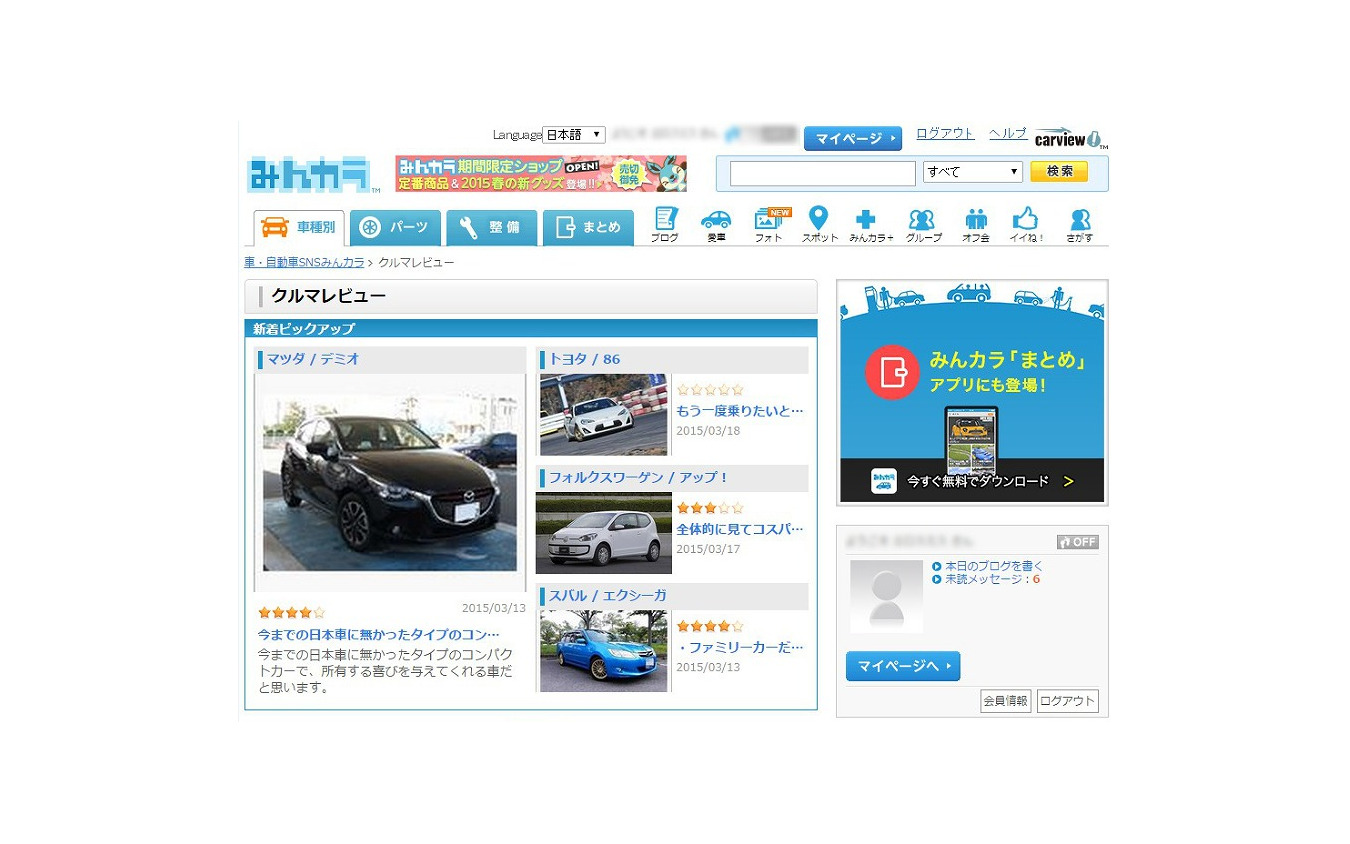Click the white Volkswagen up! thumbnail
Image resolution: width=1350 pixels, height=844 pixels.
[x=604, y=533]
